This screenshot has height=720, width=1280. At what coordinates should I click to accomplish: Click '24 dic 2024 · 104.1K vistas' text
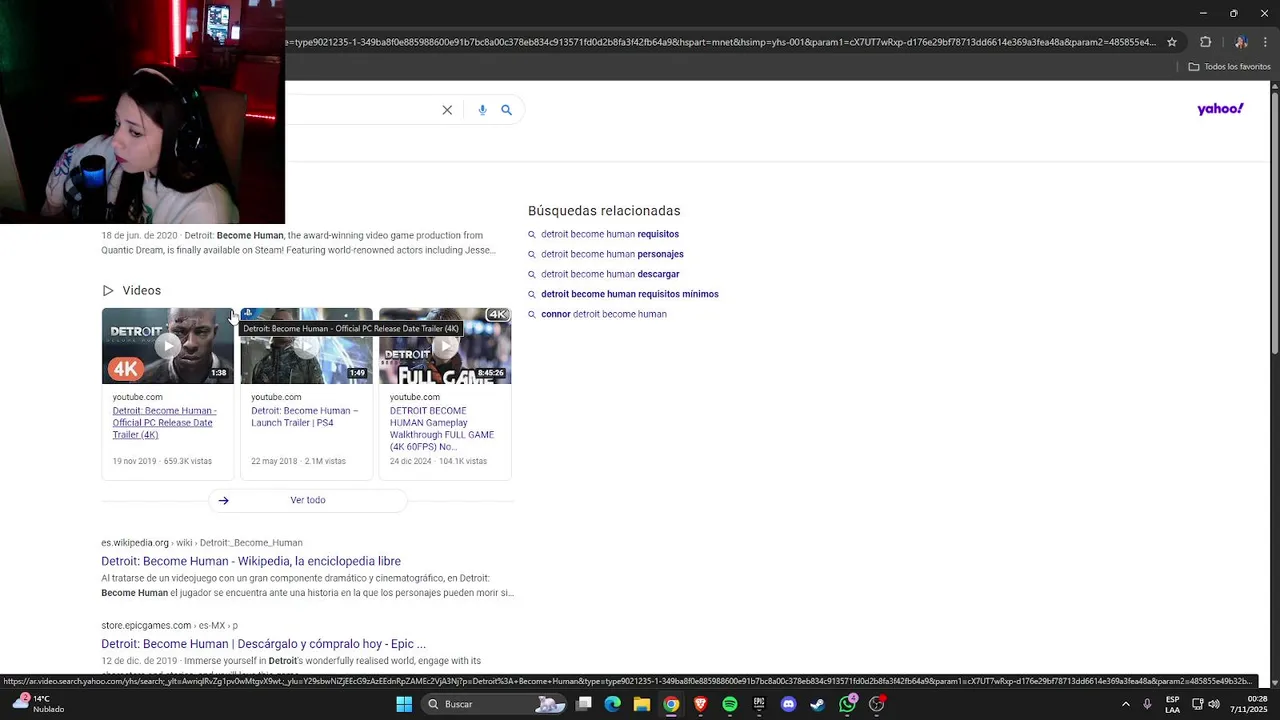(438, 461)
